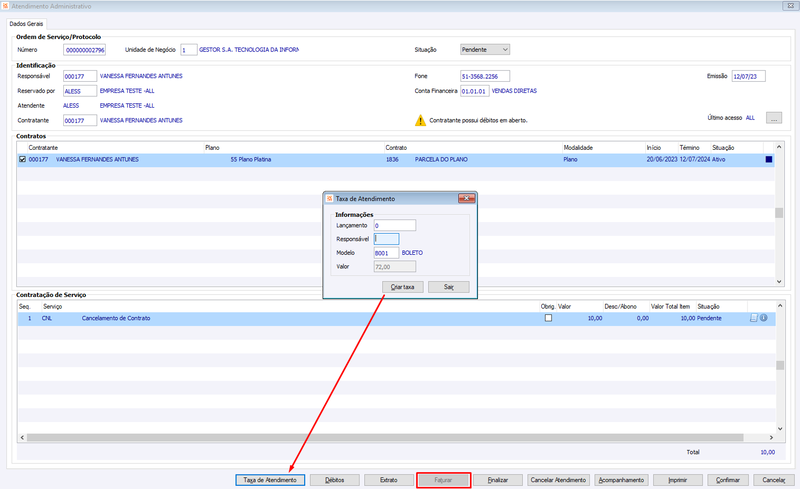The height and width of the screenshot is (489, 800).
Task: Click the Sair button in the dialog
Action: 448,287
